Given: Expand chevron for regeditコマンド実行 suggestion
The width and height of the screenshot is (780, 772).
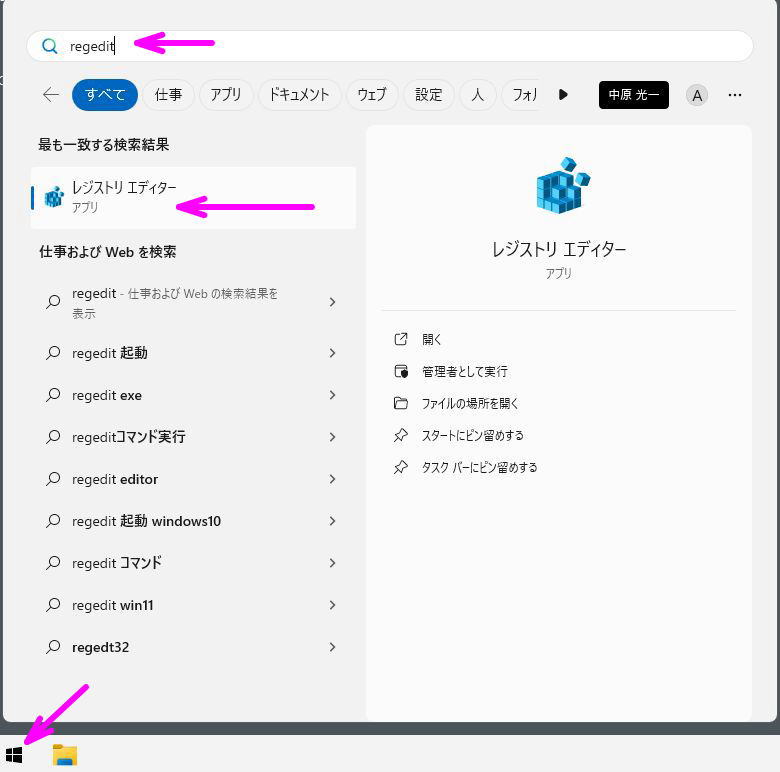Looking at the screenshot, I should pyautogui.click(x=332, y=437).
